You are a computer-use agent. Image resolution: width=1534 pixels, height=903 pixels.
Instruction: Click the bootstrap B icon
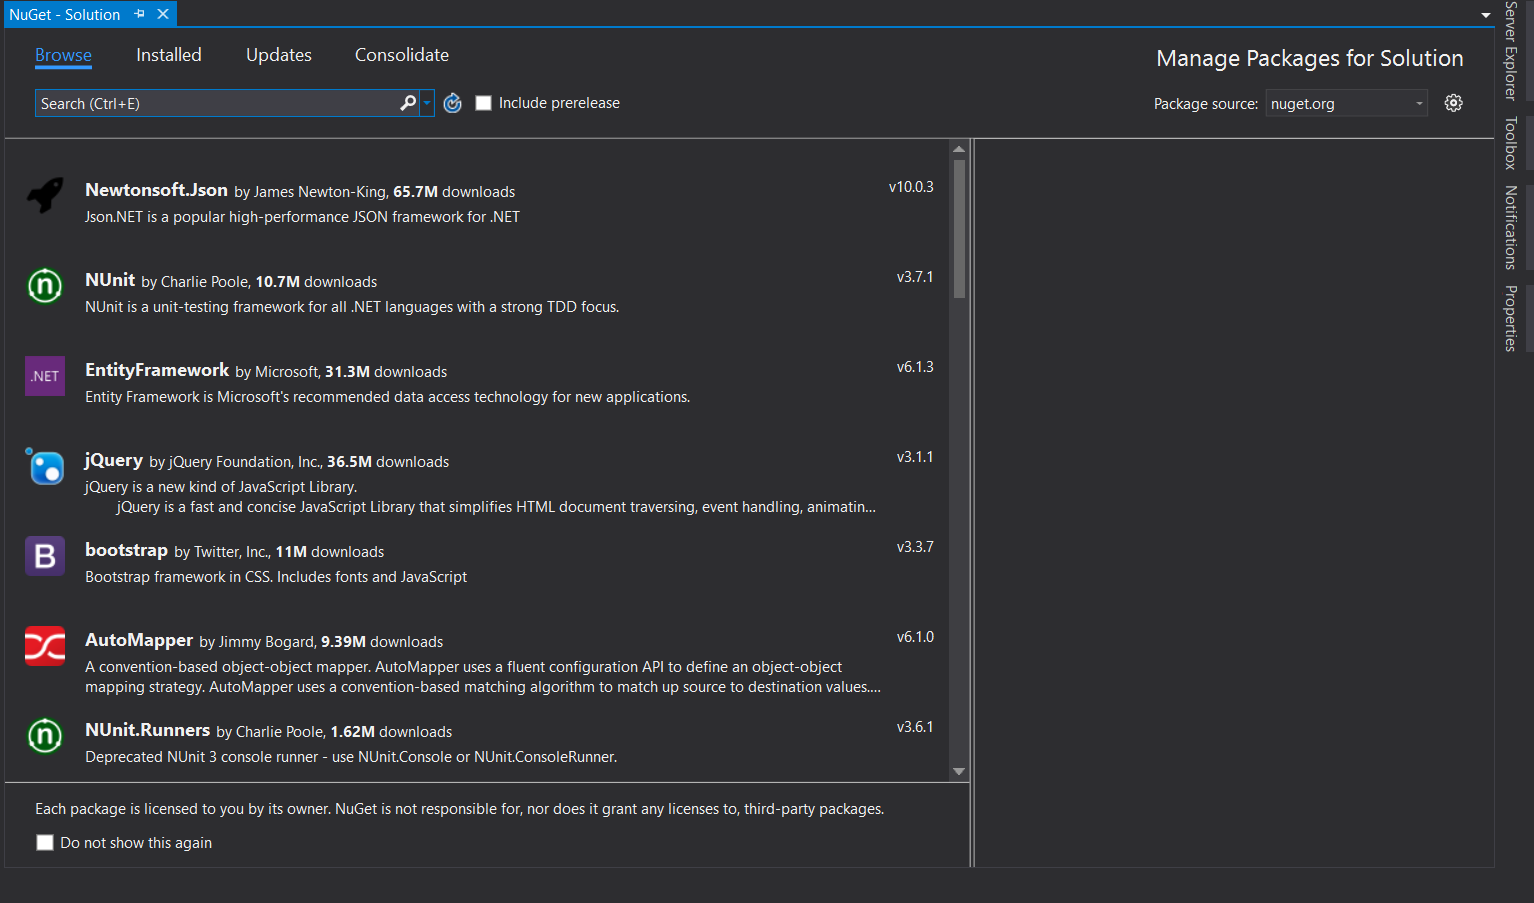tap(45, 556)
